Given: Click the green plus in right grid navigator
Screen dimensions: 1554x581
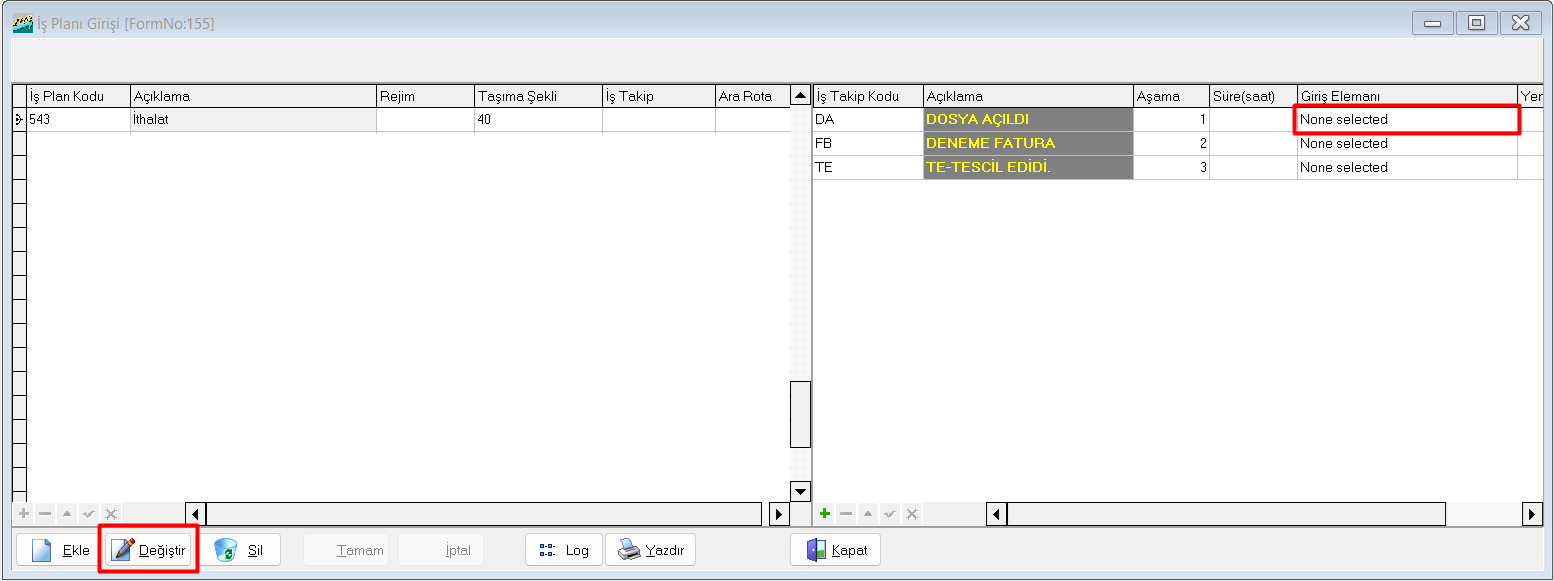Looking at the screenshot, I should [825, 513].
